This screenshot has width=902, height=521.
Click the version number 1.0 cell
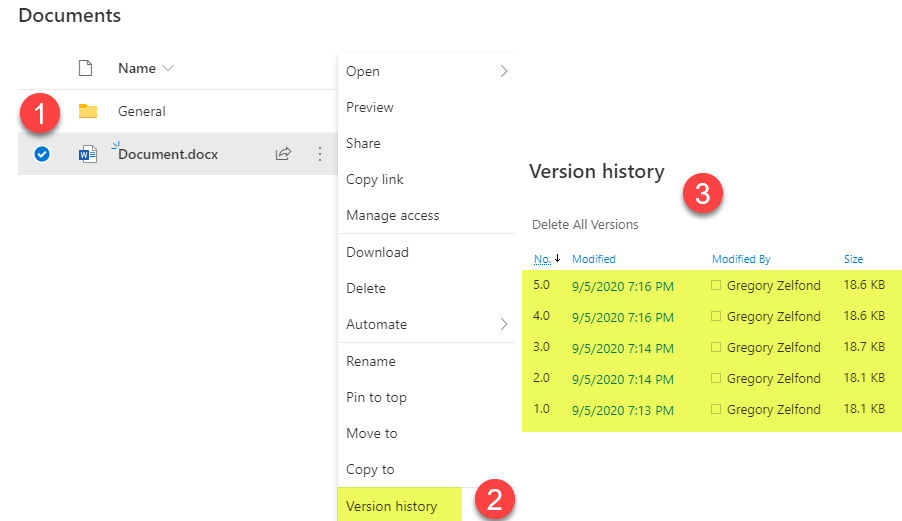(x=541, y=409)
